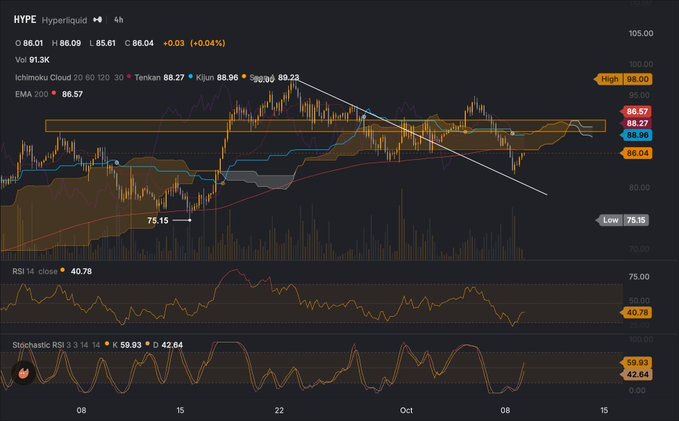This screenshot has width=679, height=421.
Task: Click the 15 date left on time axis
Action: click(180, 410)
